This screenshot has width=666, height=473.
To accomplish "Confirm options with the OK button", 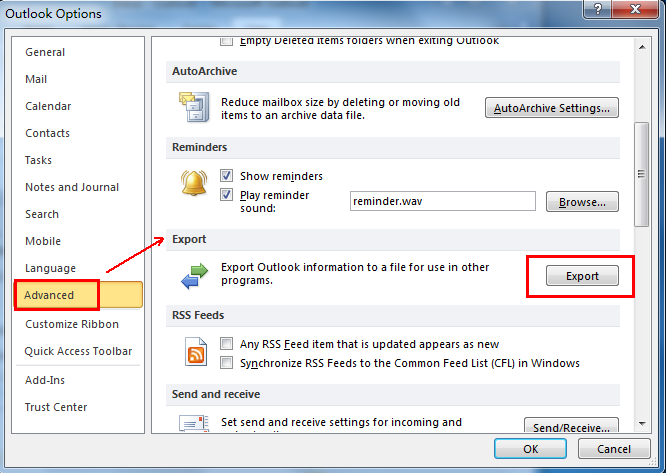I will 531,449.
